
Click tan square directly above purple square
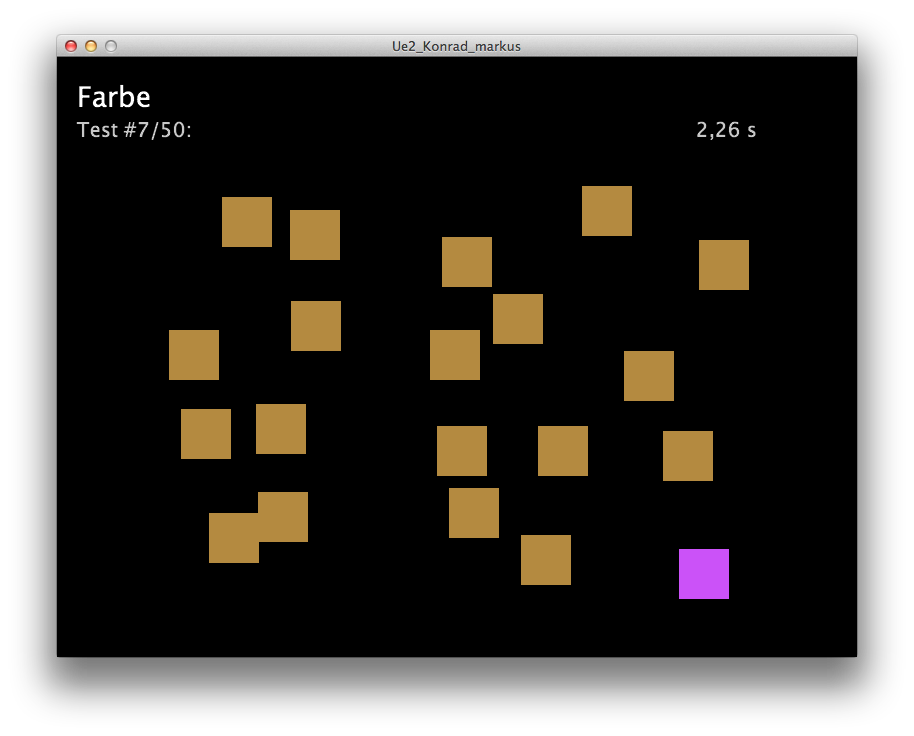(x=687, y=456)
